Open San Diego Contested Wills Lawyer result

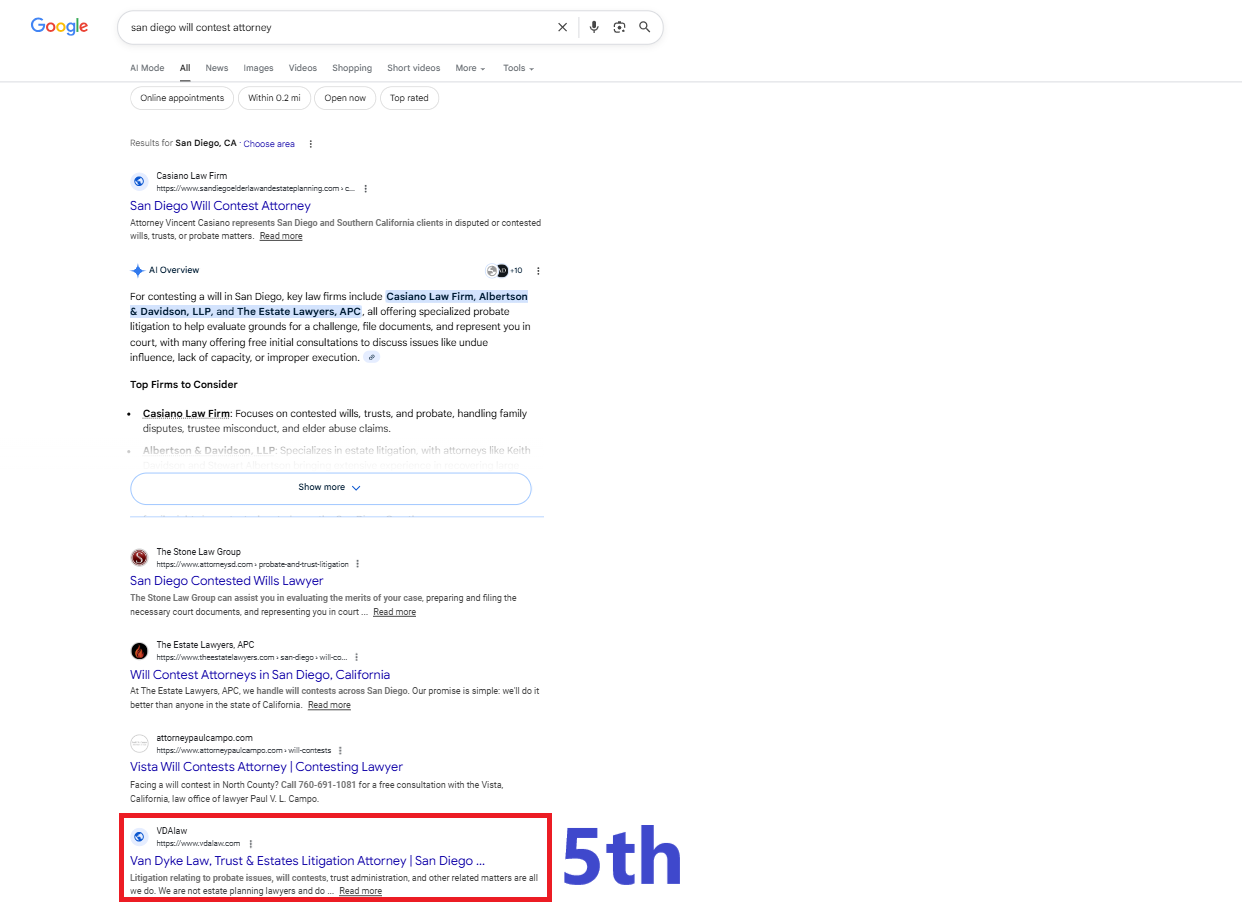[227, 581]
